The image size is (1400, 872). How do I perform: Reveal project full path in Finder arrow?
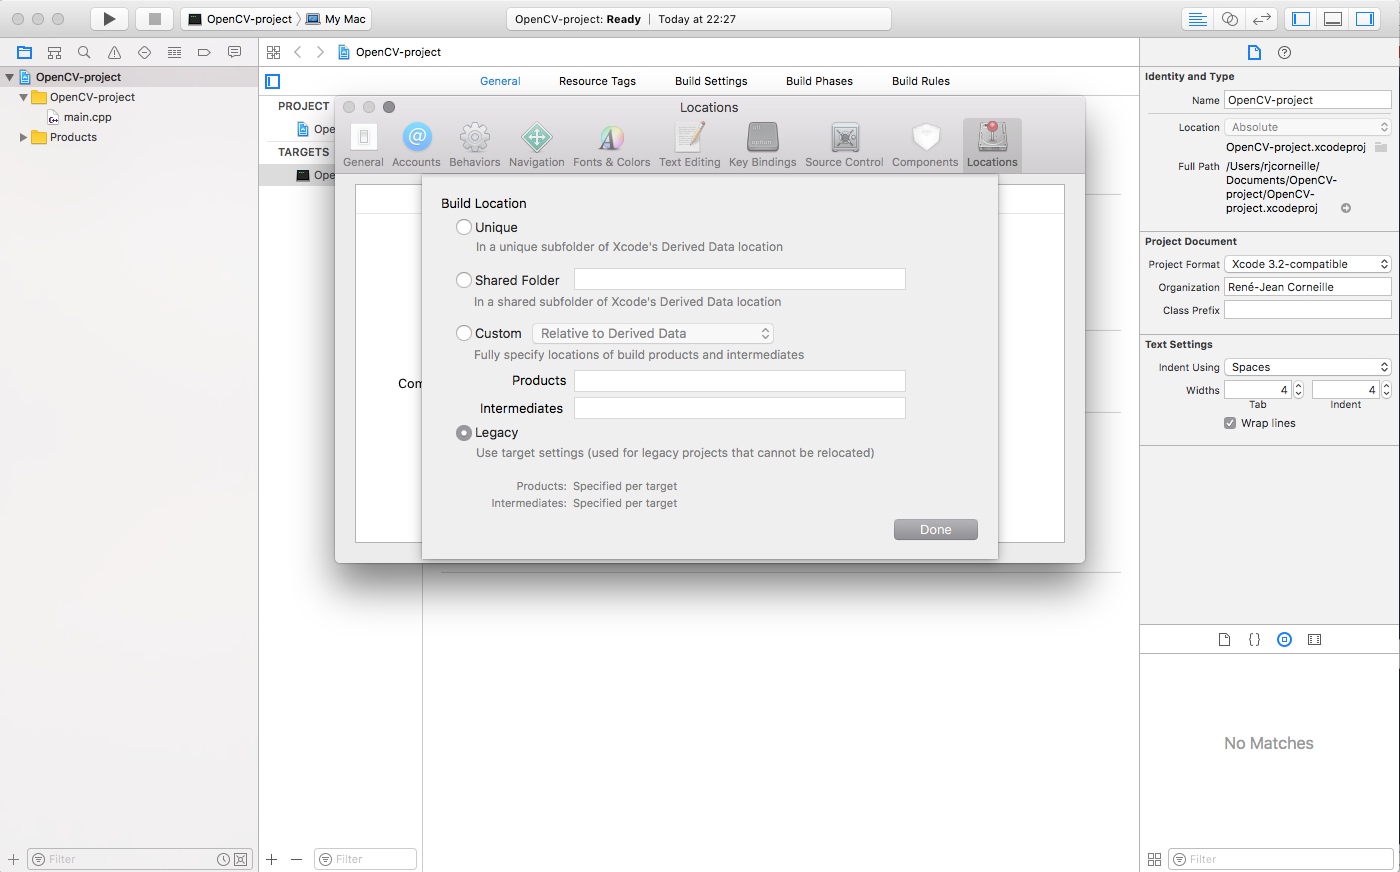tap(1346, 208)
